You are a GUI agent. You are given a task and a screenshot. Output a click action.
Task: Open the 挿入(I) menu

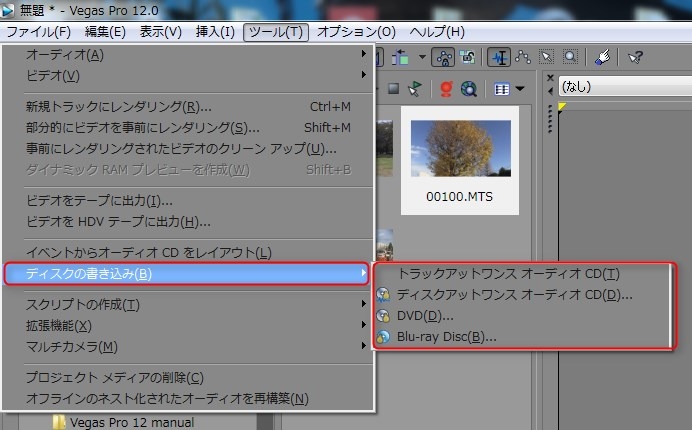[x=215, y=32]
